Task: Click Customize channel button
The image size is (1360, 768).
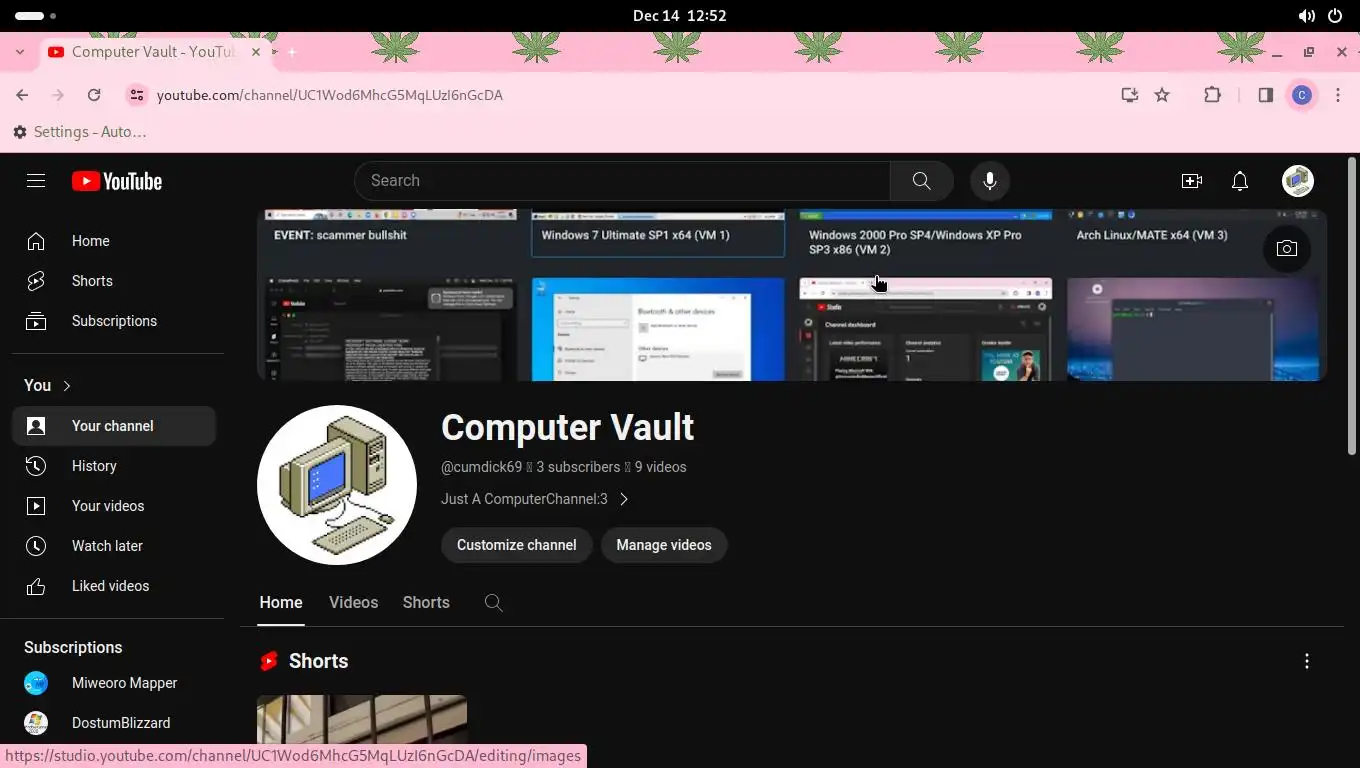Action: [x=517, y=545]
